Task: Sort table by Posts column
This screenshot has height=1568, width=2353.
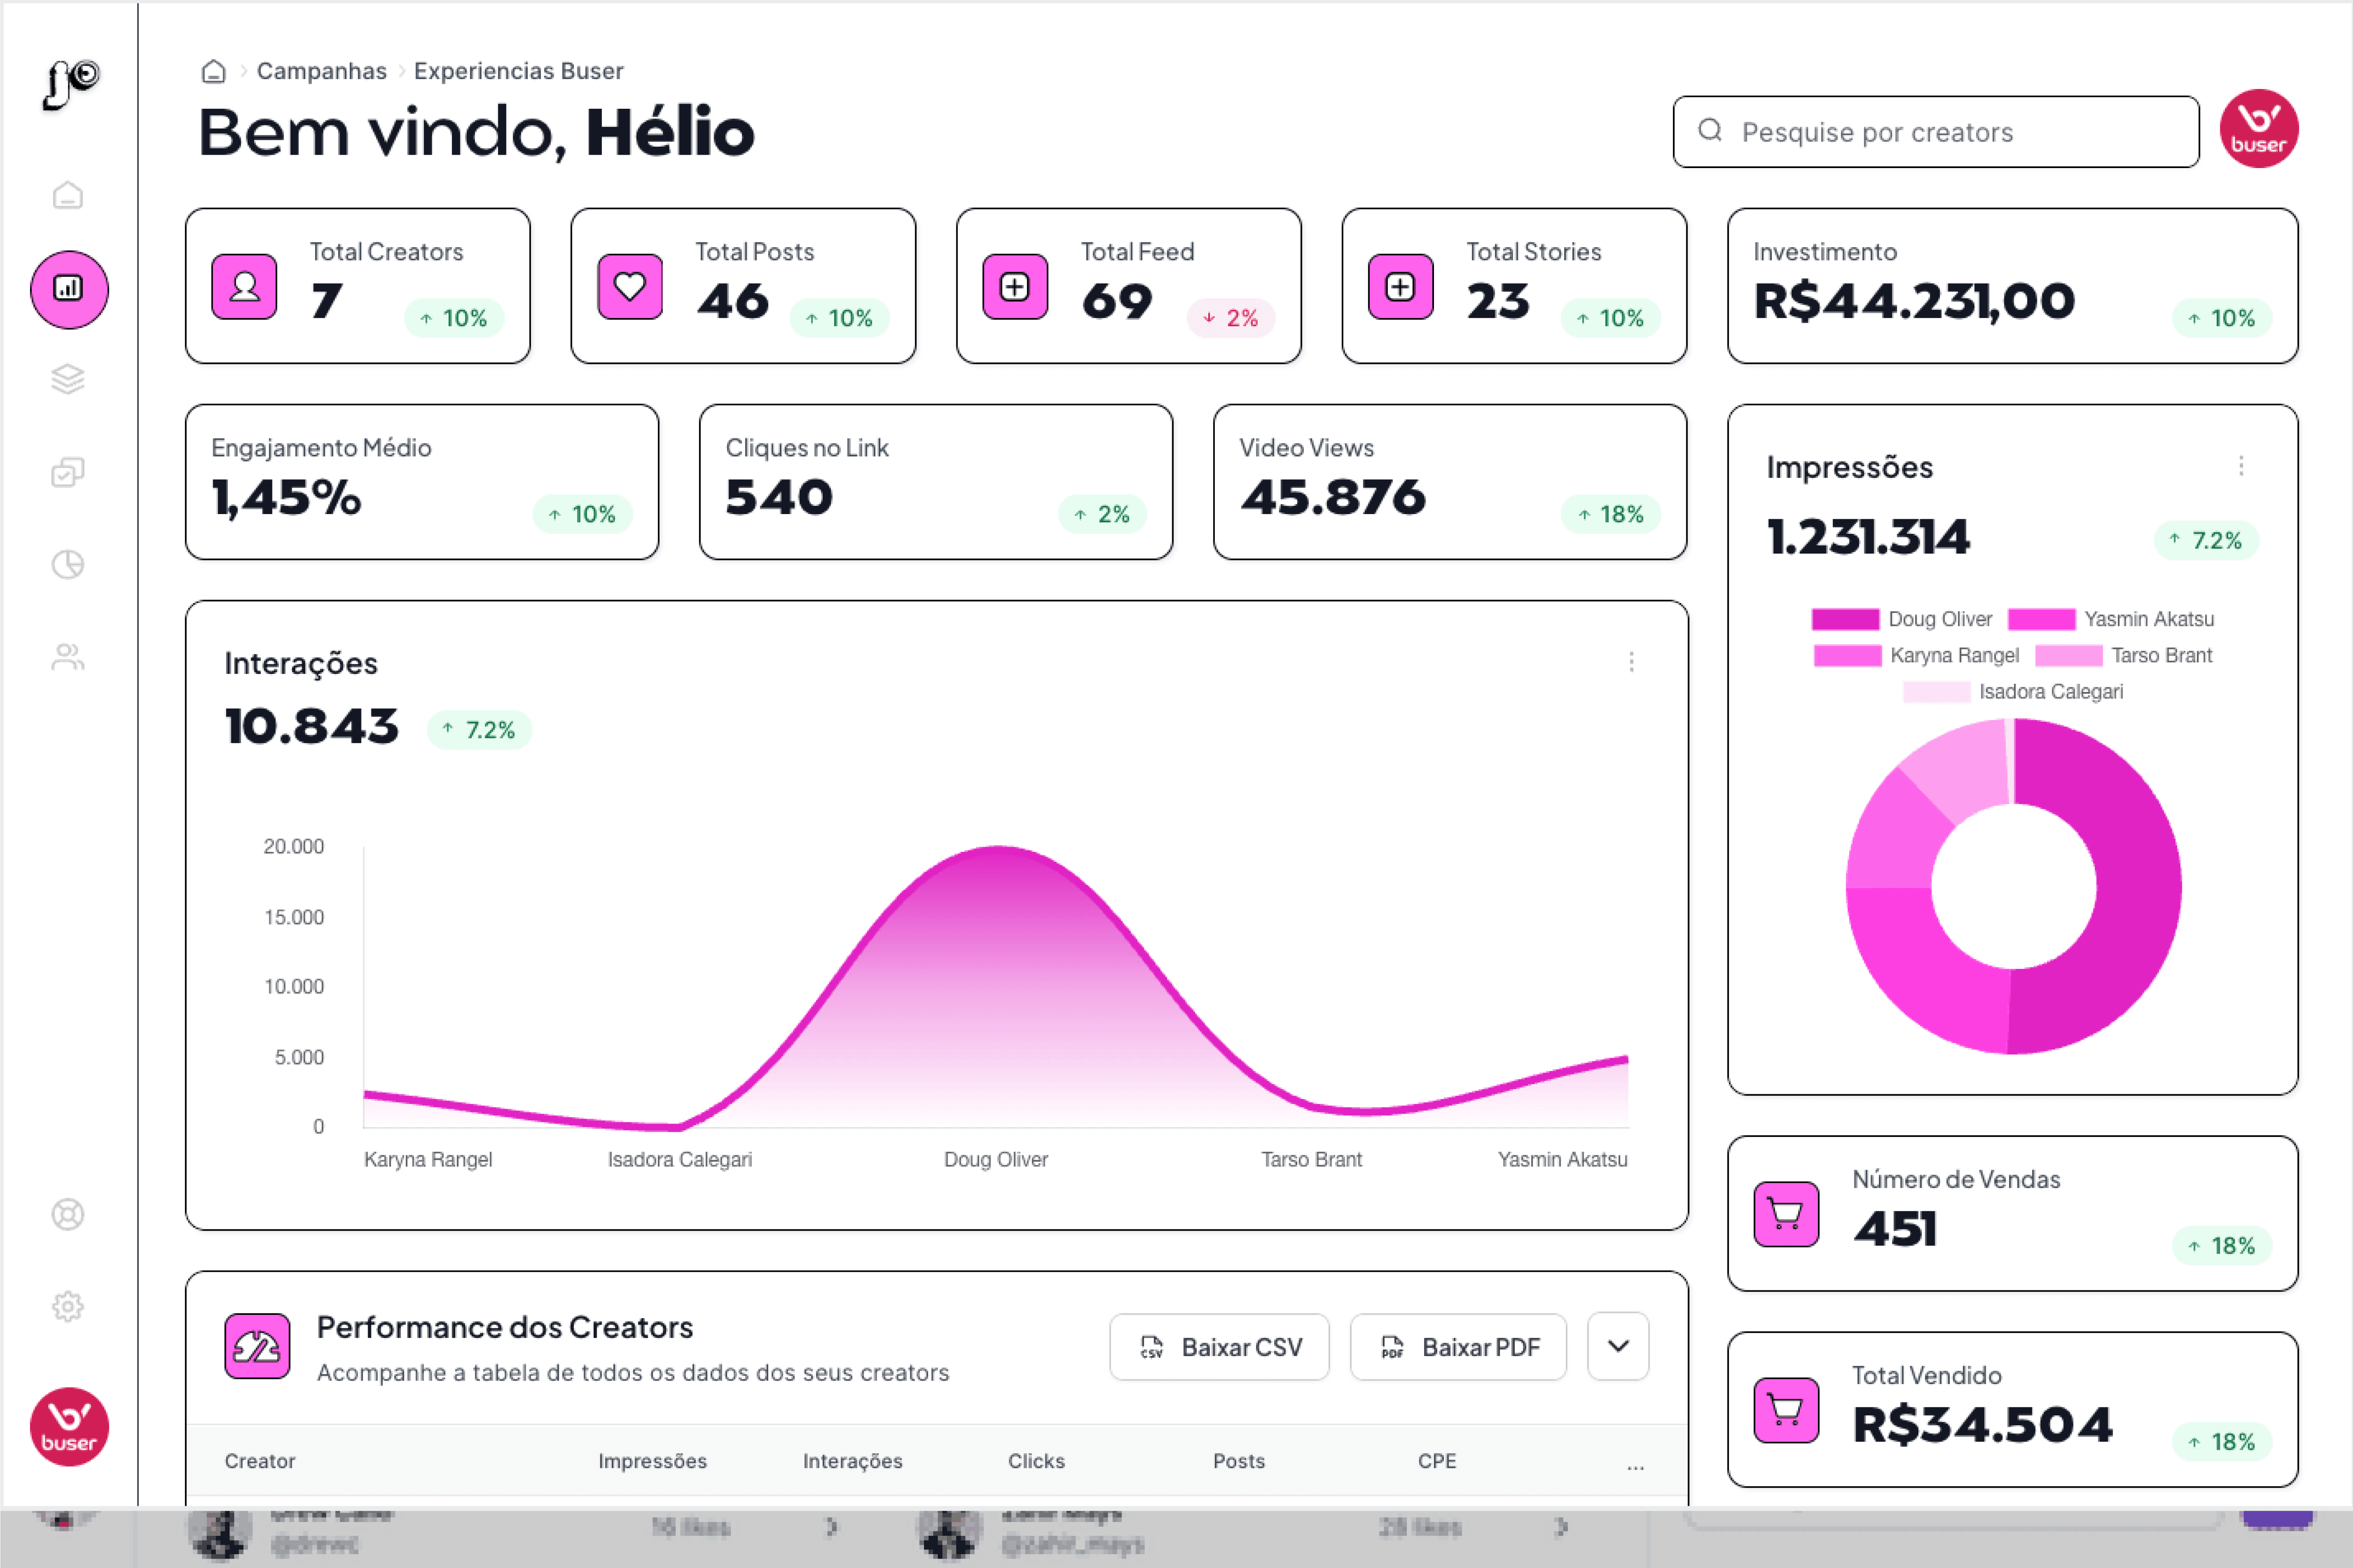Action: tap(1239, 1461)
